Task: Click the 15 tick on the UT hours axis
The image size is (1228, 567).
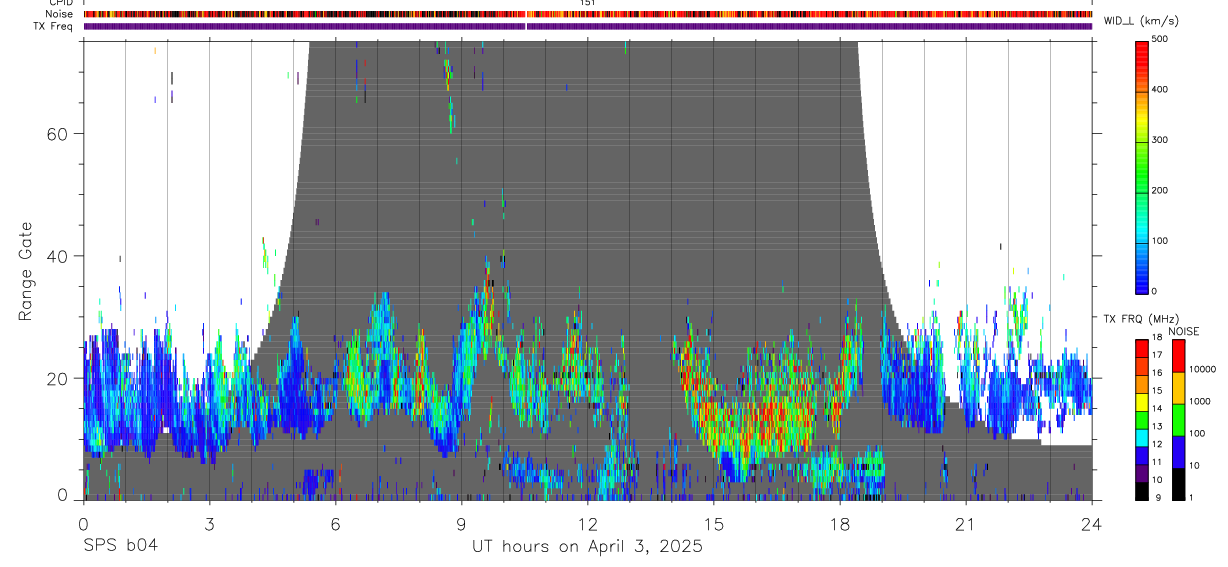Action: (x=714, y=523)
